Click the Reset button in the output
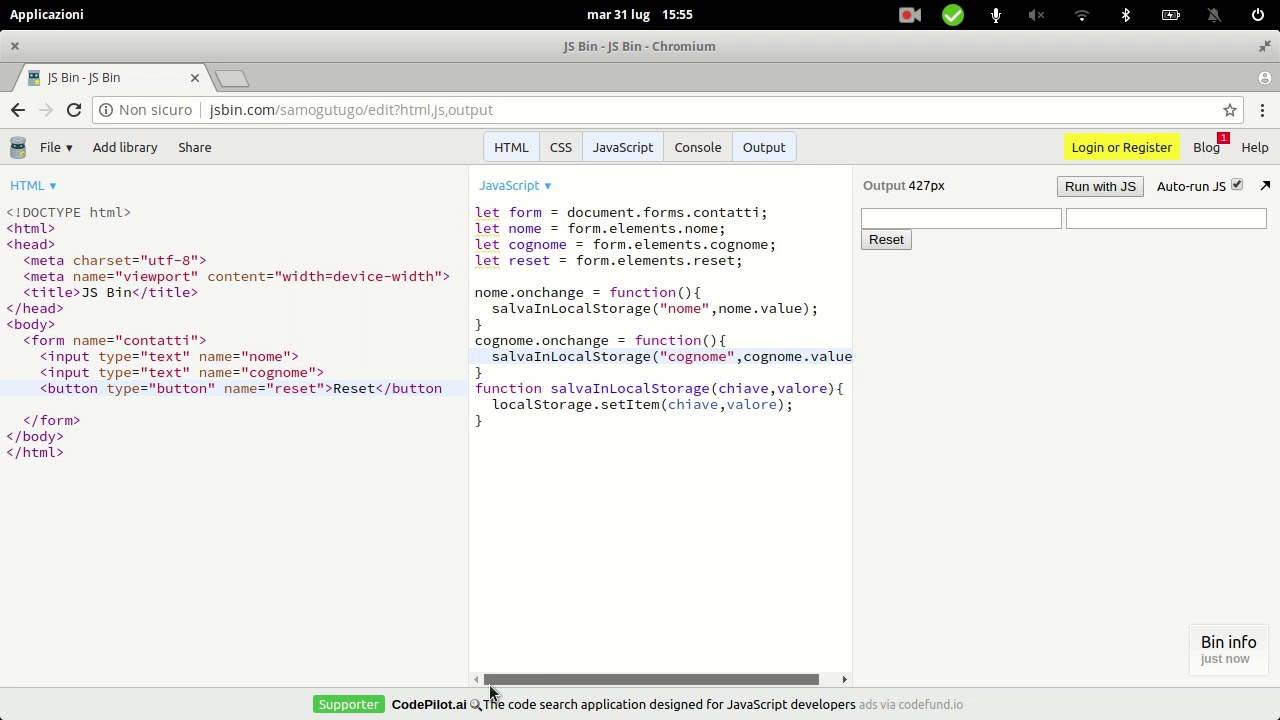This screenshot has width=1280, height=720. [886, 240]
